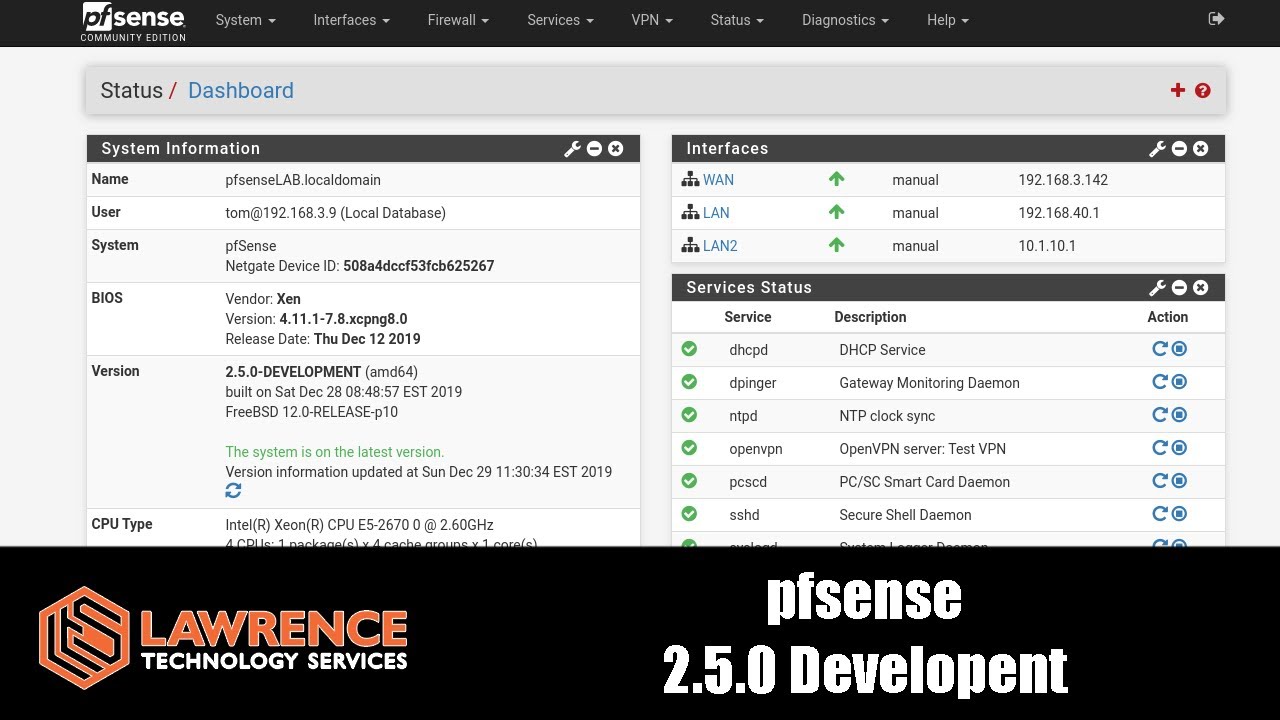Screen dimensions: 1280x720
Task: Collapse the Interfaces widget with minus icon
Action: pos(1179,149)
